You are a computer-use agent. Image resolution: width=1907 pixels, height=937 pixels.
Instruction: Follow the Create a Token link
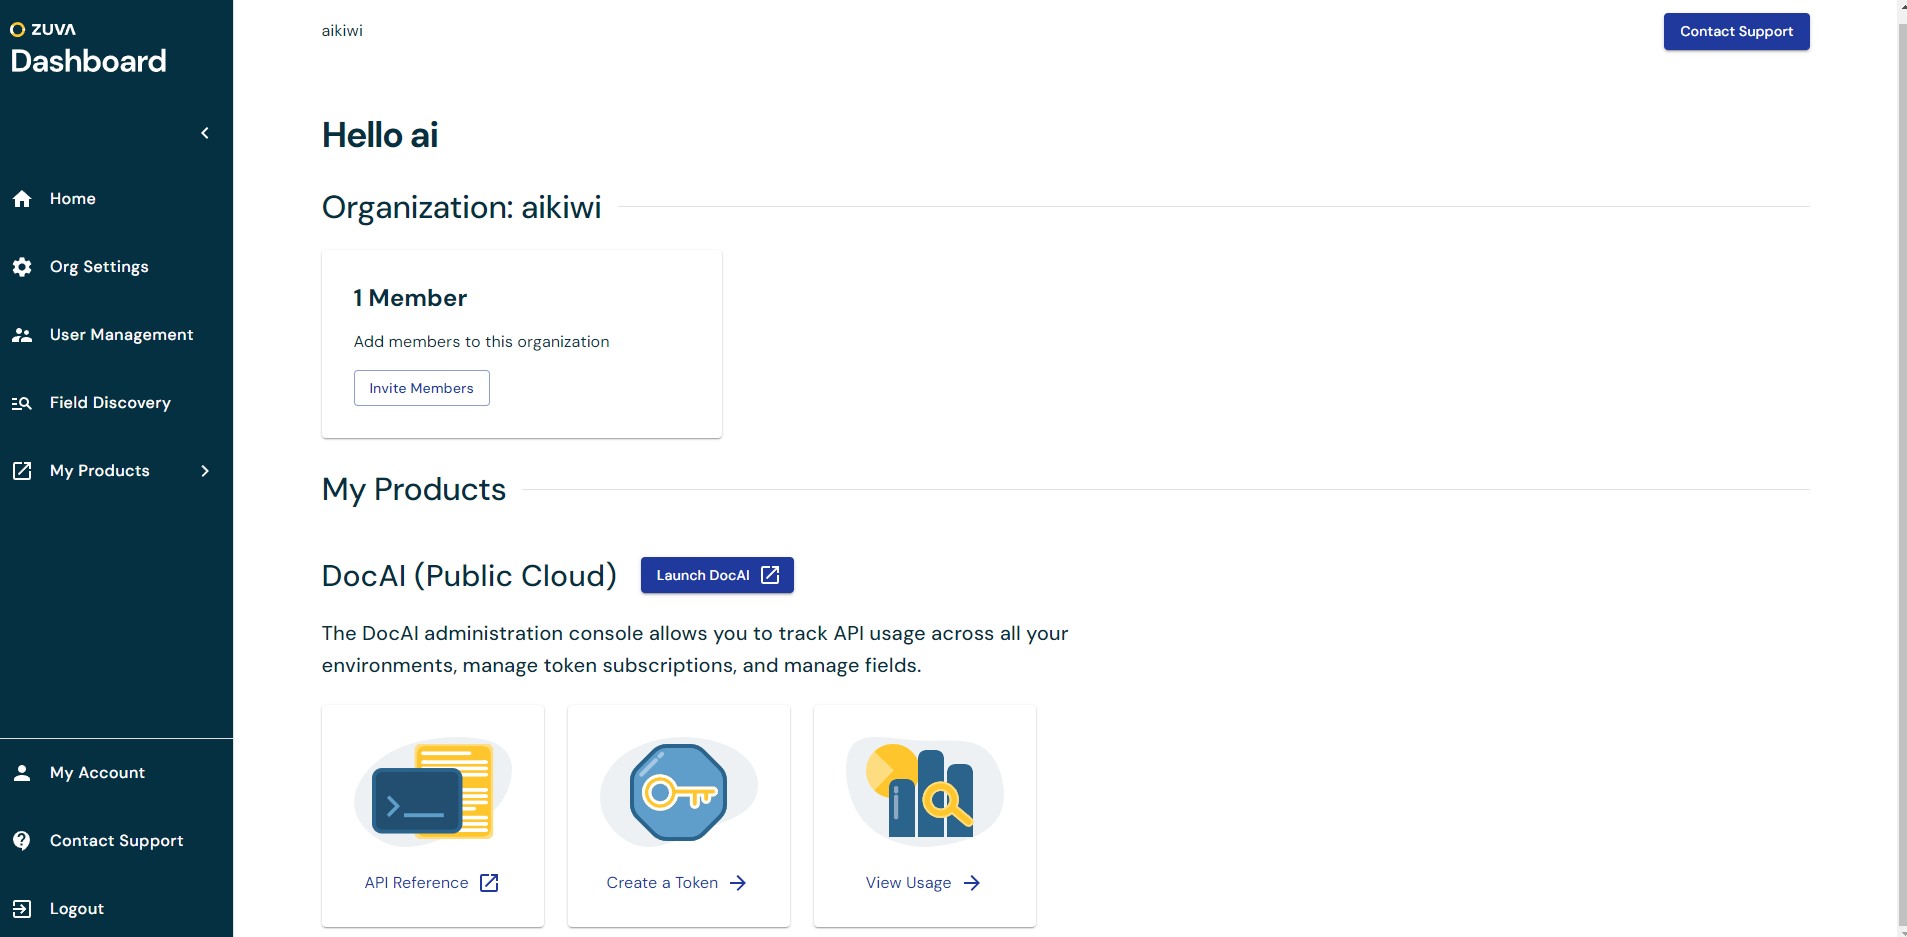(662, 883)
